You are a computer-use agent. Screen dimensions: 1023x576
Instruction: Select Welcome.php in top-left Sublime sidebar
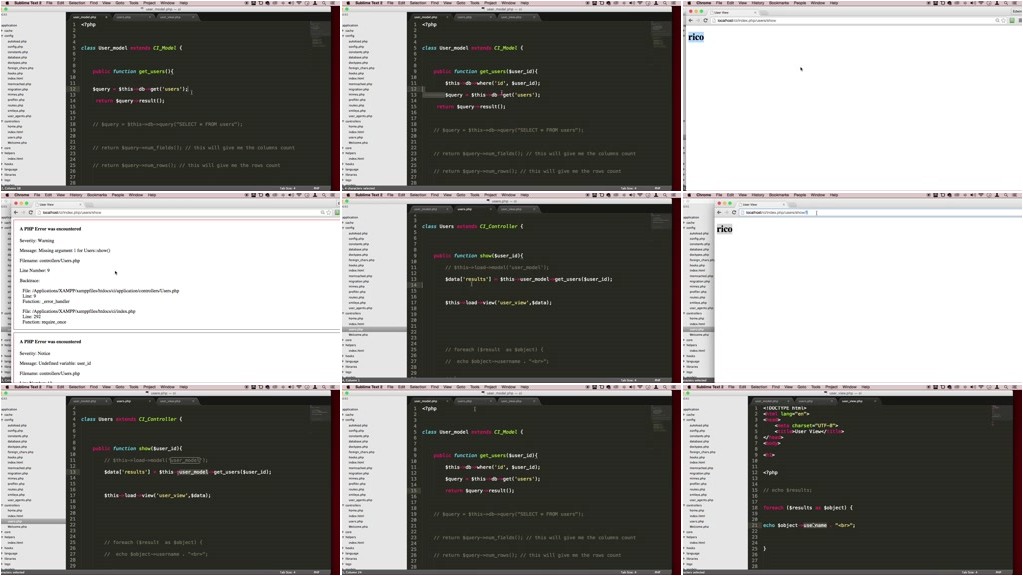click(18, 142)
